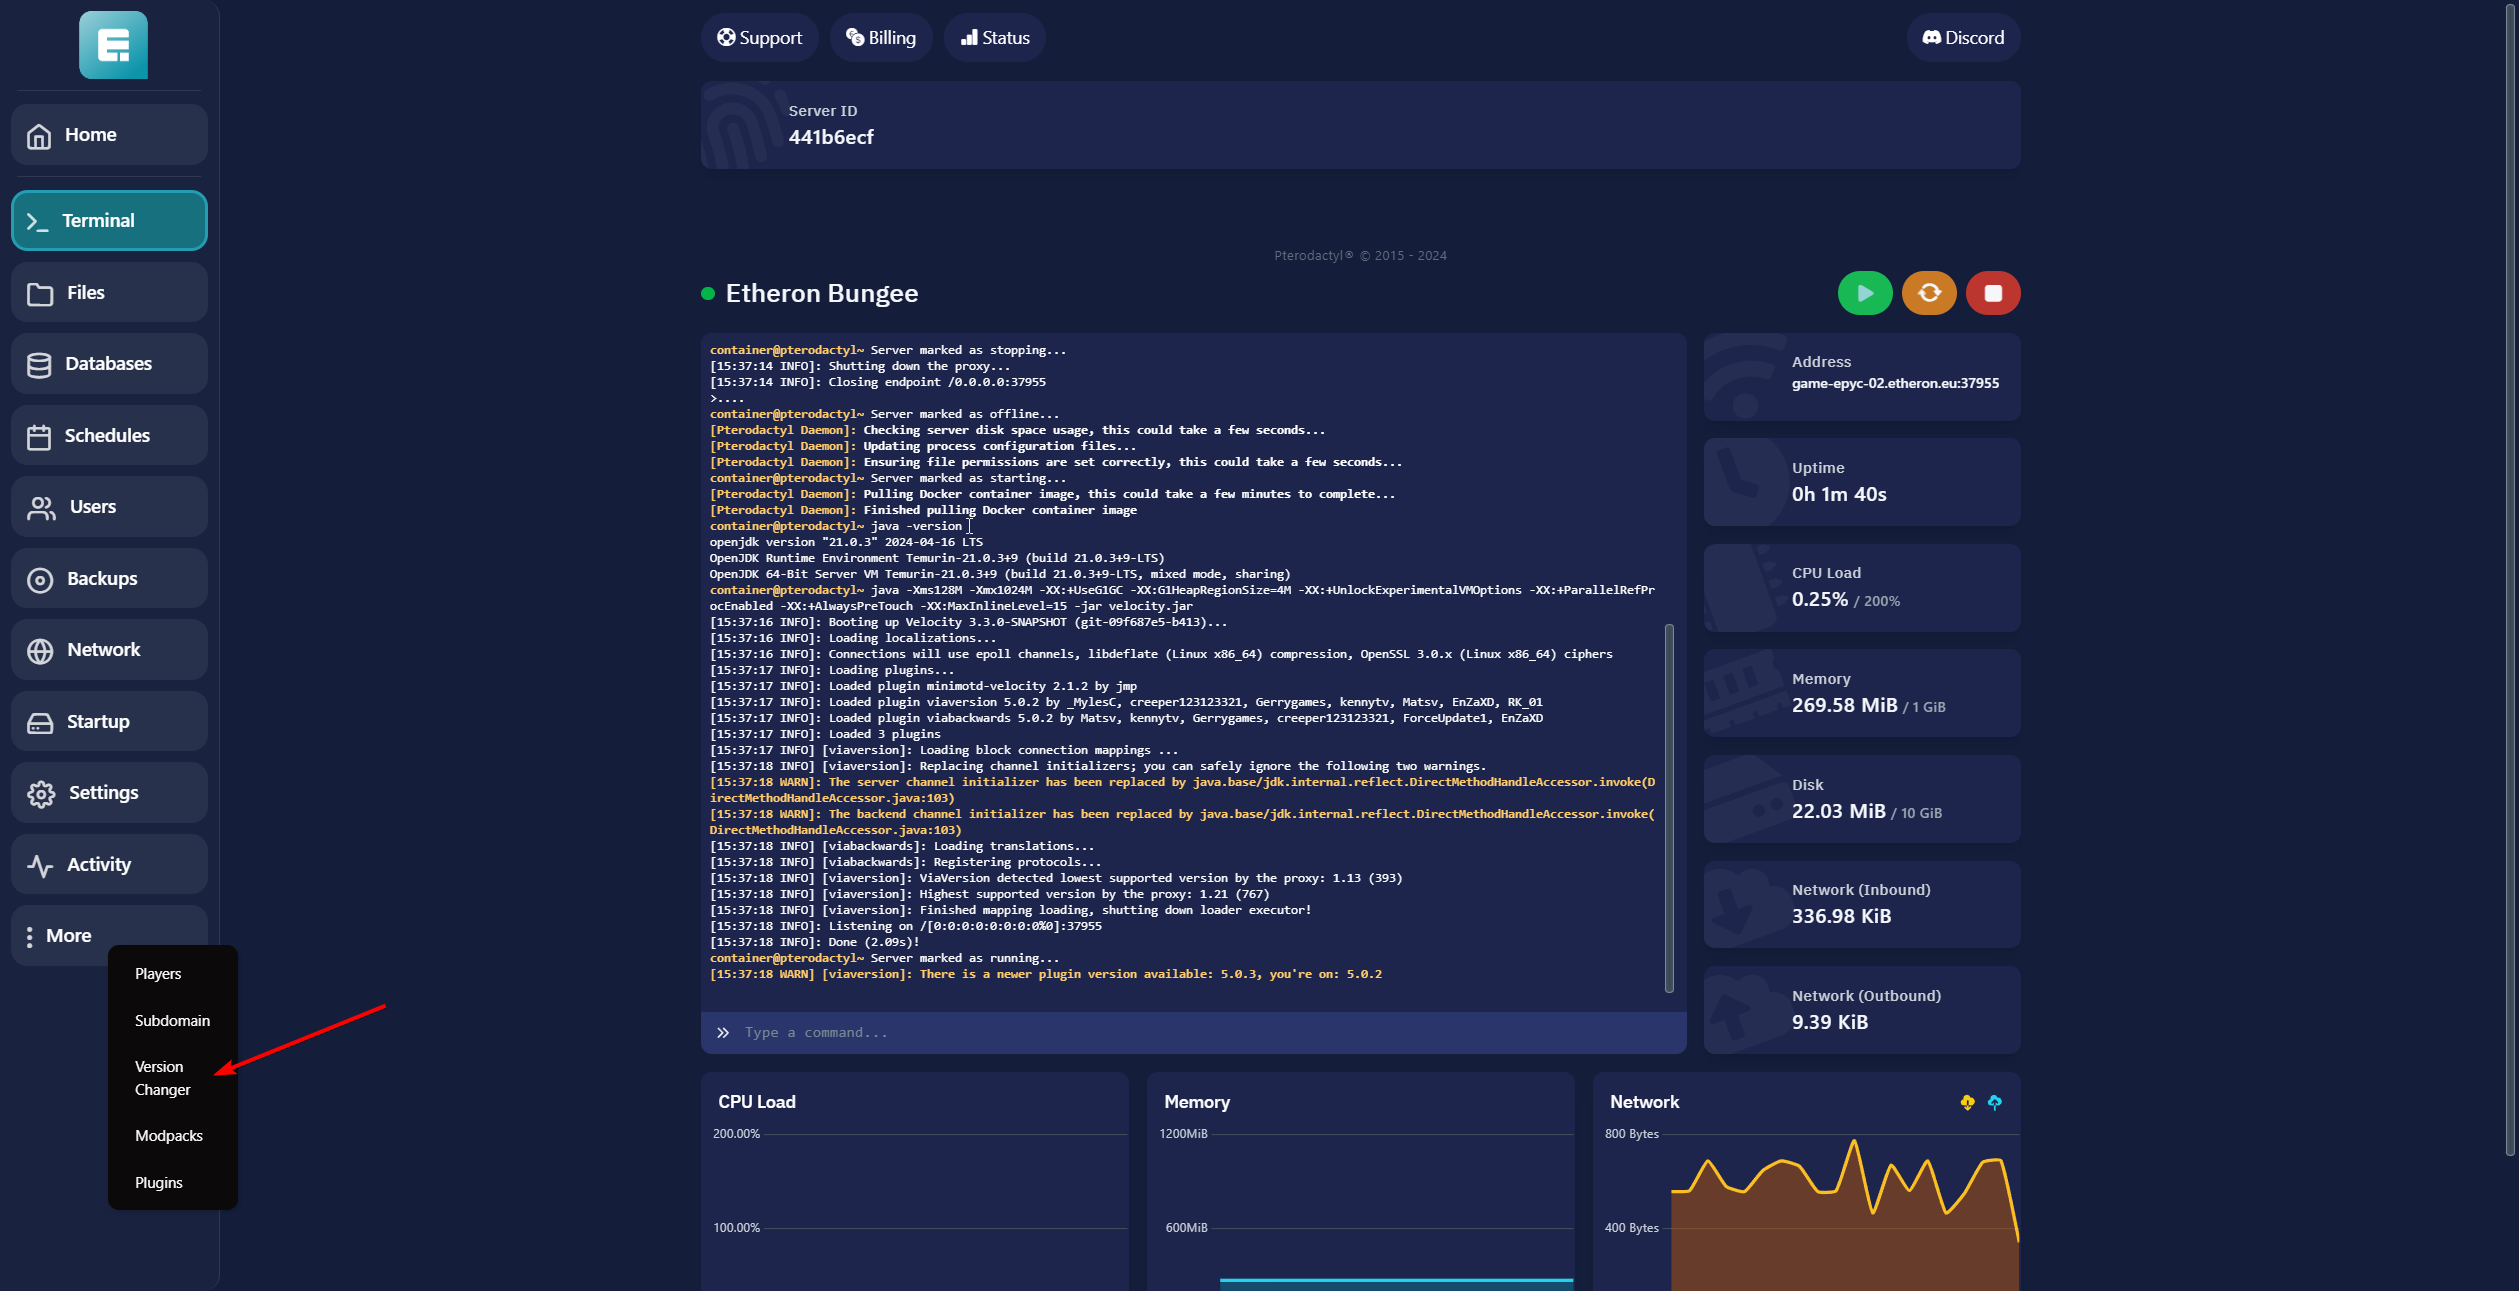Open the Files section
This screenshot has width=2519, height=1291.
click(109, 293)
